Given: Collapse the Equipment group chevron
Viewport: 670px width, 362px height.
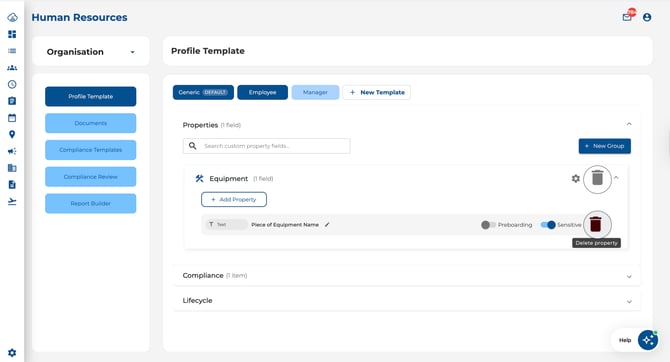Looking at the screenshot, I should tap(616, 178).
